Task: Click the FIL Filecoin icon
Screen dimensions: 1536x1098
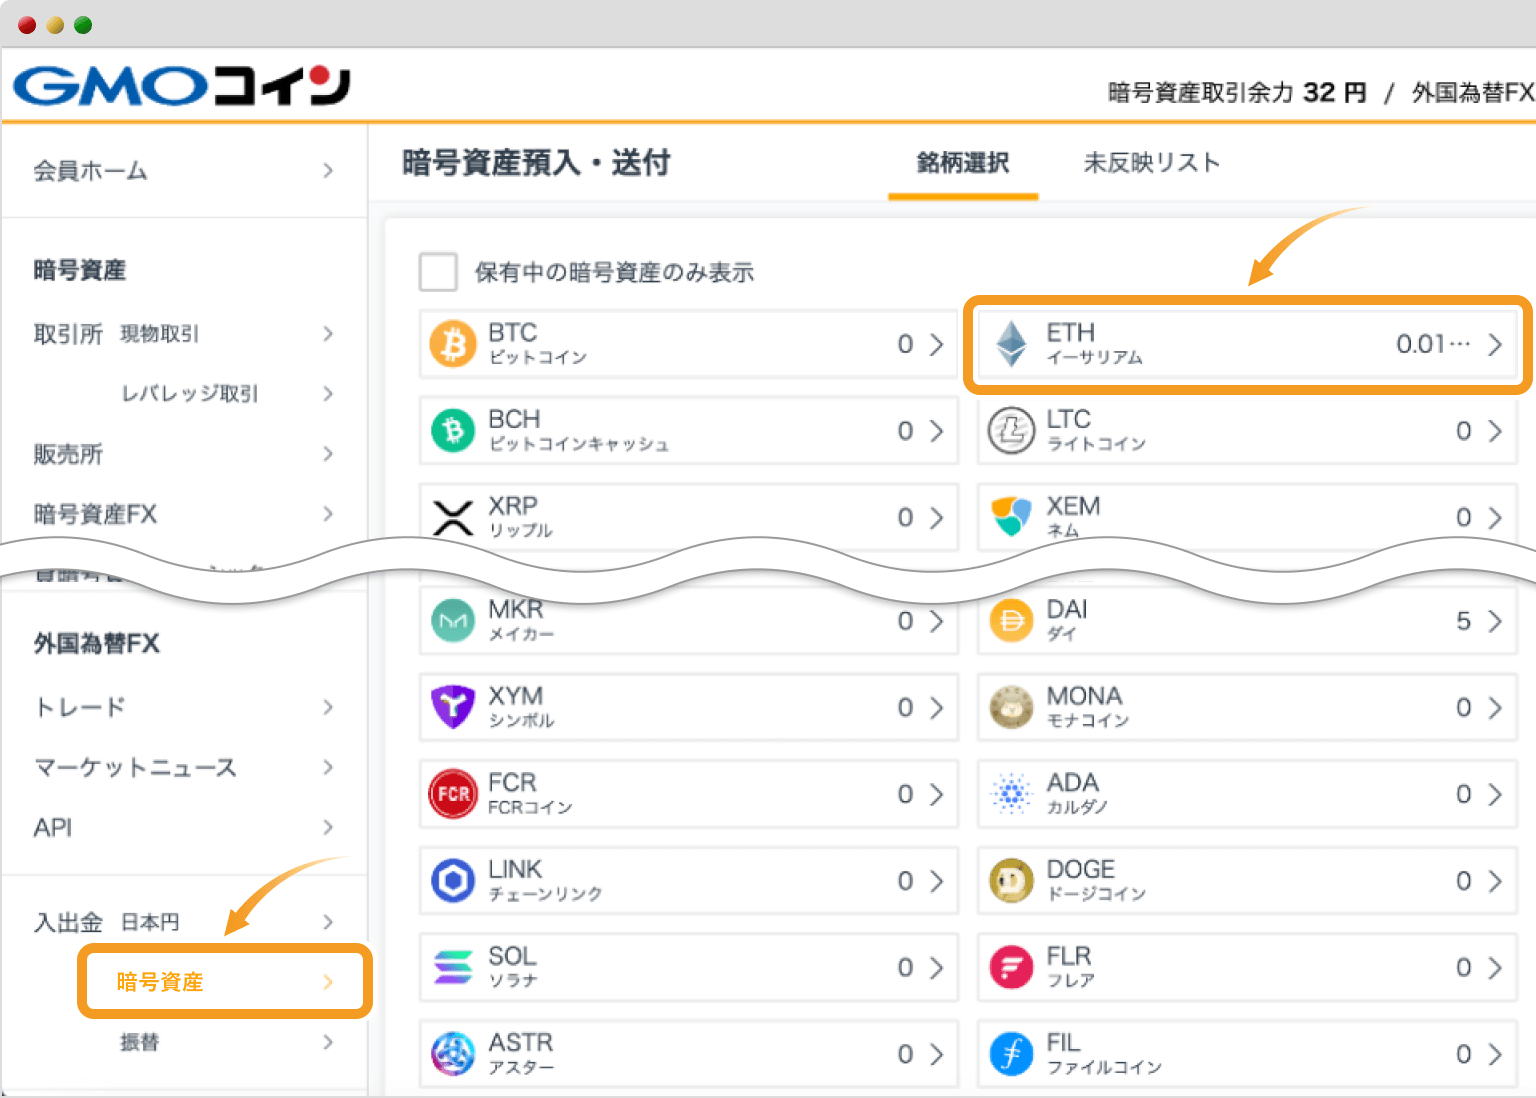Action: click(x=1011, y=1054)
